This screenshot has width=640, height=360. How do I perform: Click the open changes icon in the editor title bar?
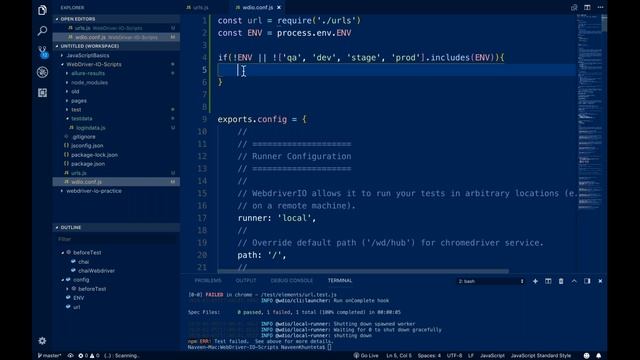(574, 7)
